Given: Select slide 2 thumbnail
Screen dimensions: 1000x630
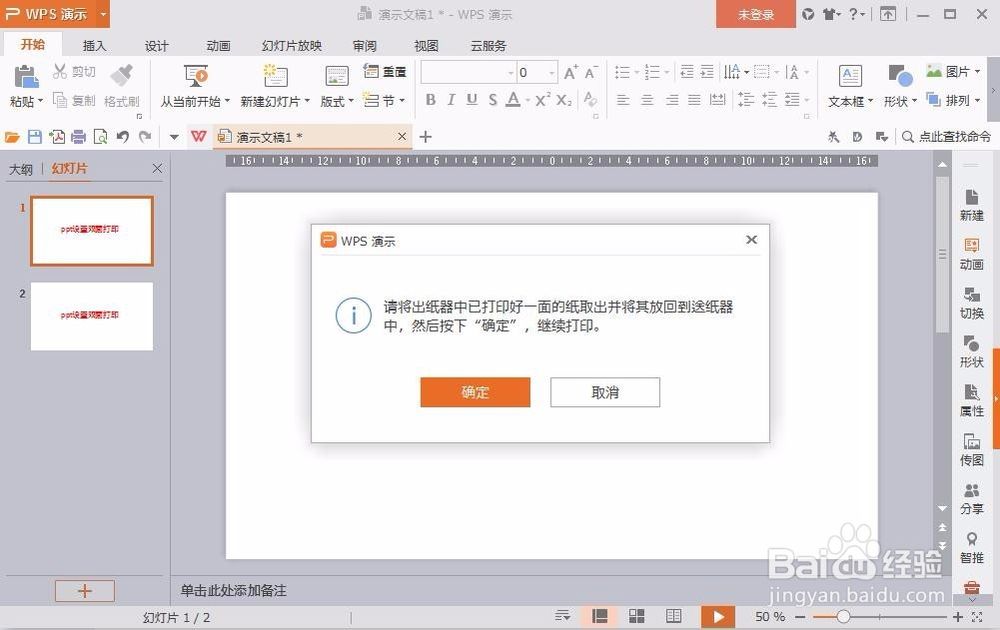Looking at the screenshot, I should tap(92, 316).
